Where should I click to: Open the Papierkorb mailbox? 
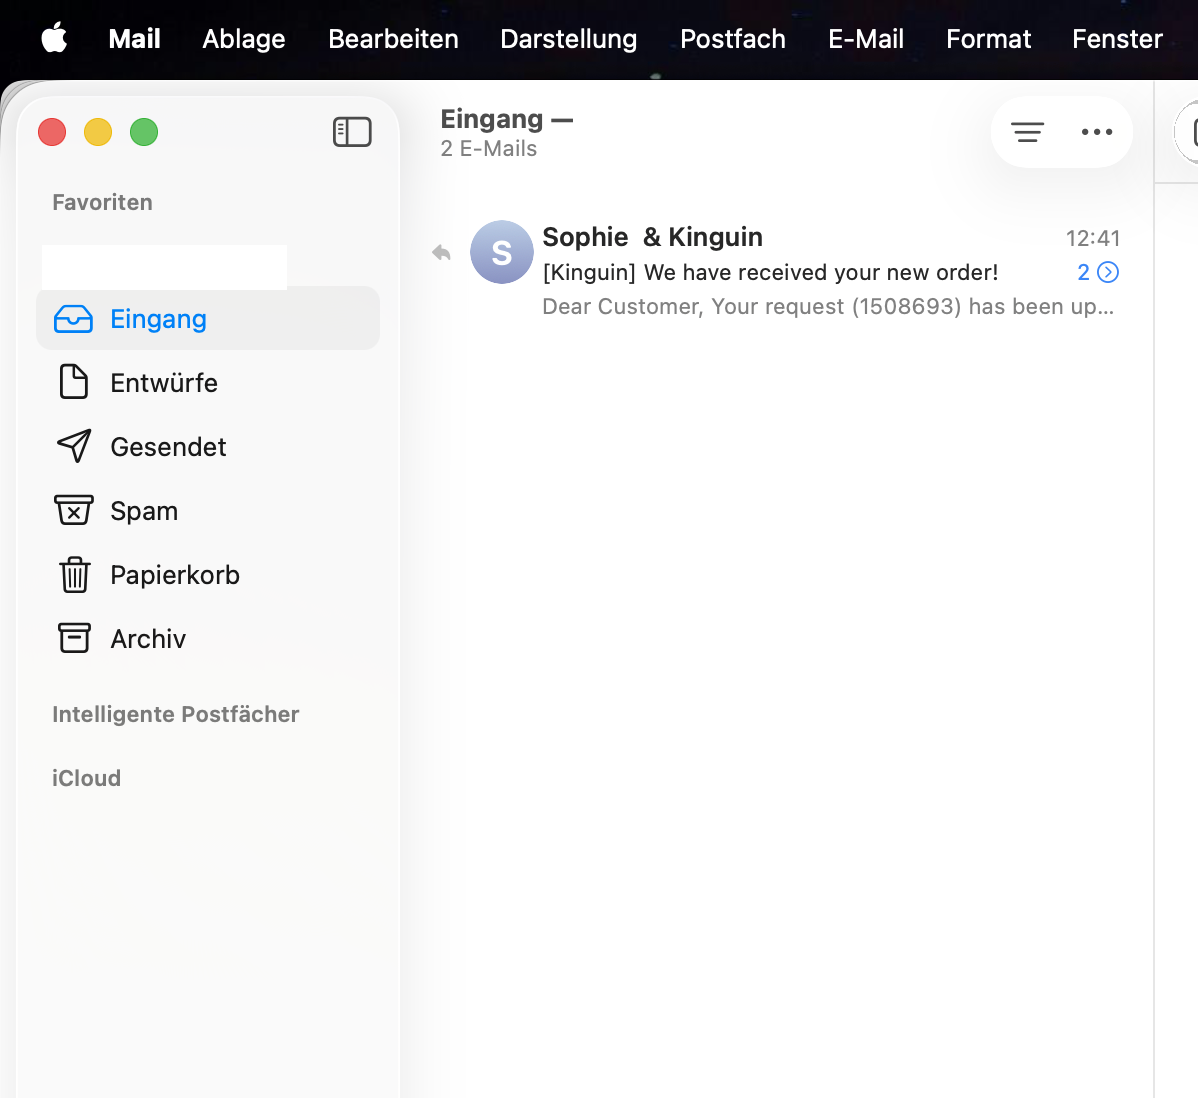click(208, 575)
